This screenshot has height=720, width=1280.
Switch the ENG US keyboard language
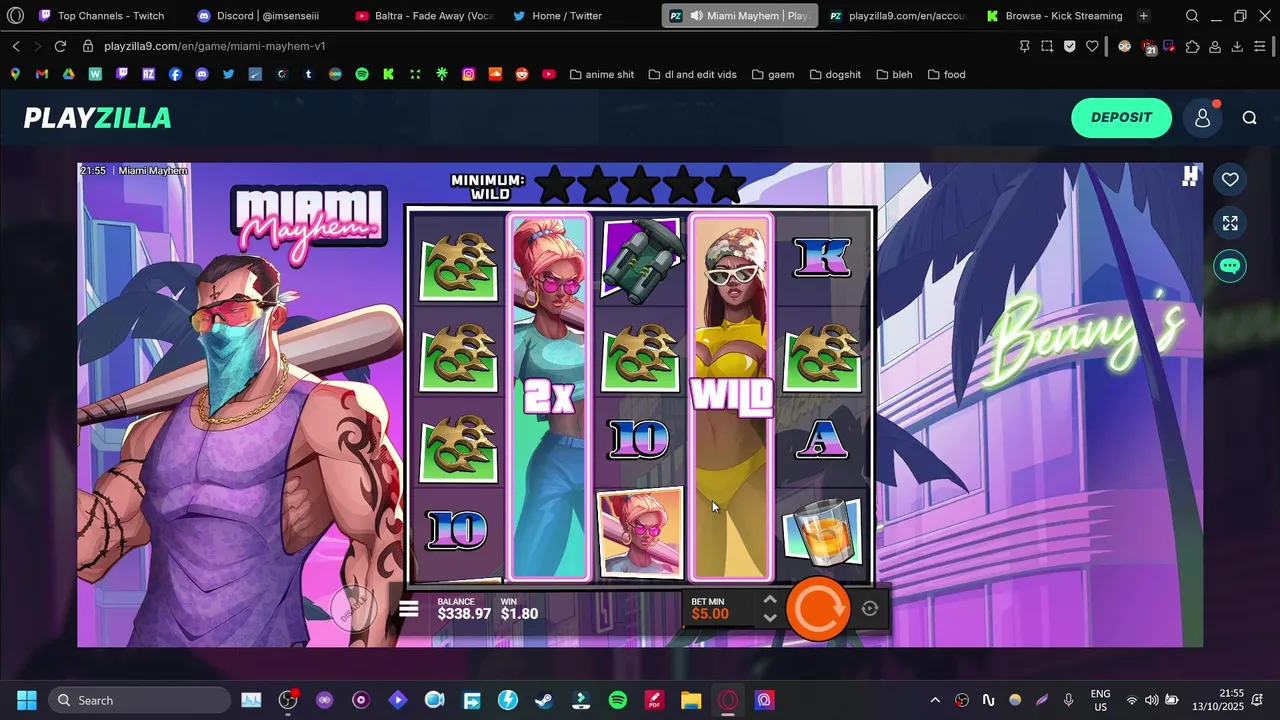coord(1100,700)
